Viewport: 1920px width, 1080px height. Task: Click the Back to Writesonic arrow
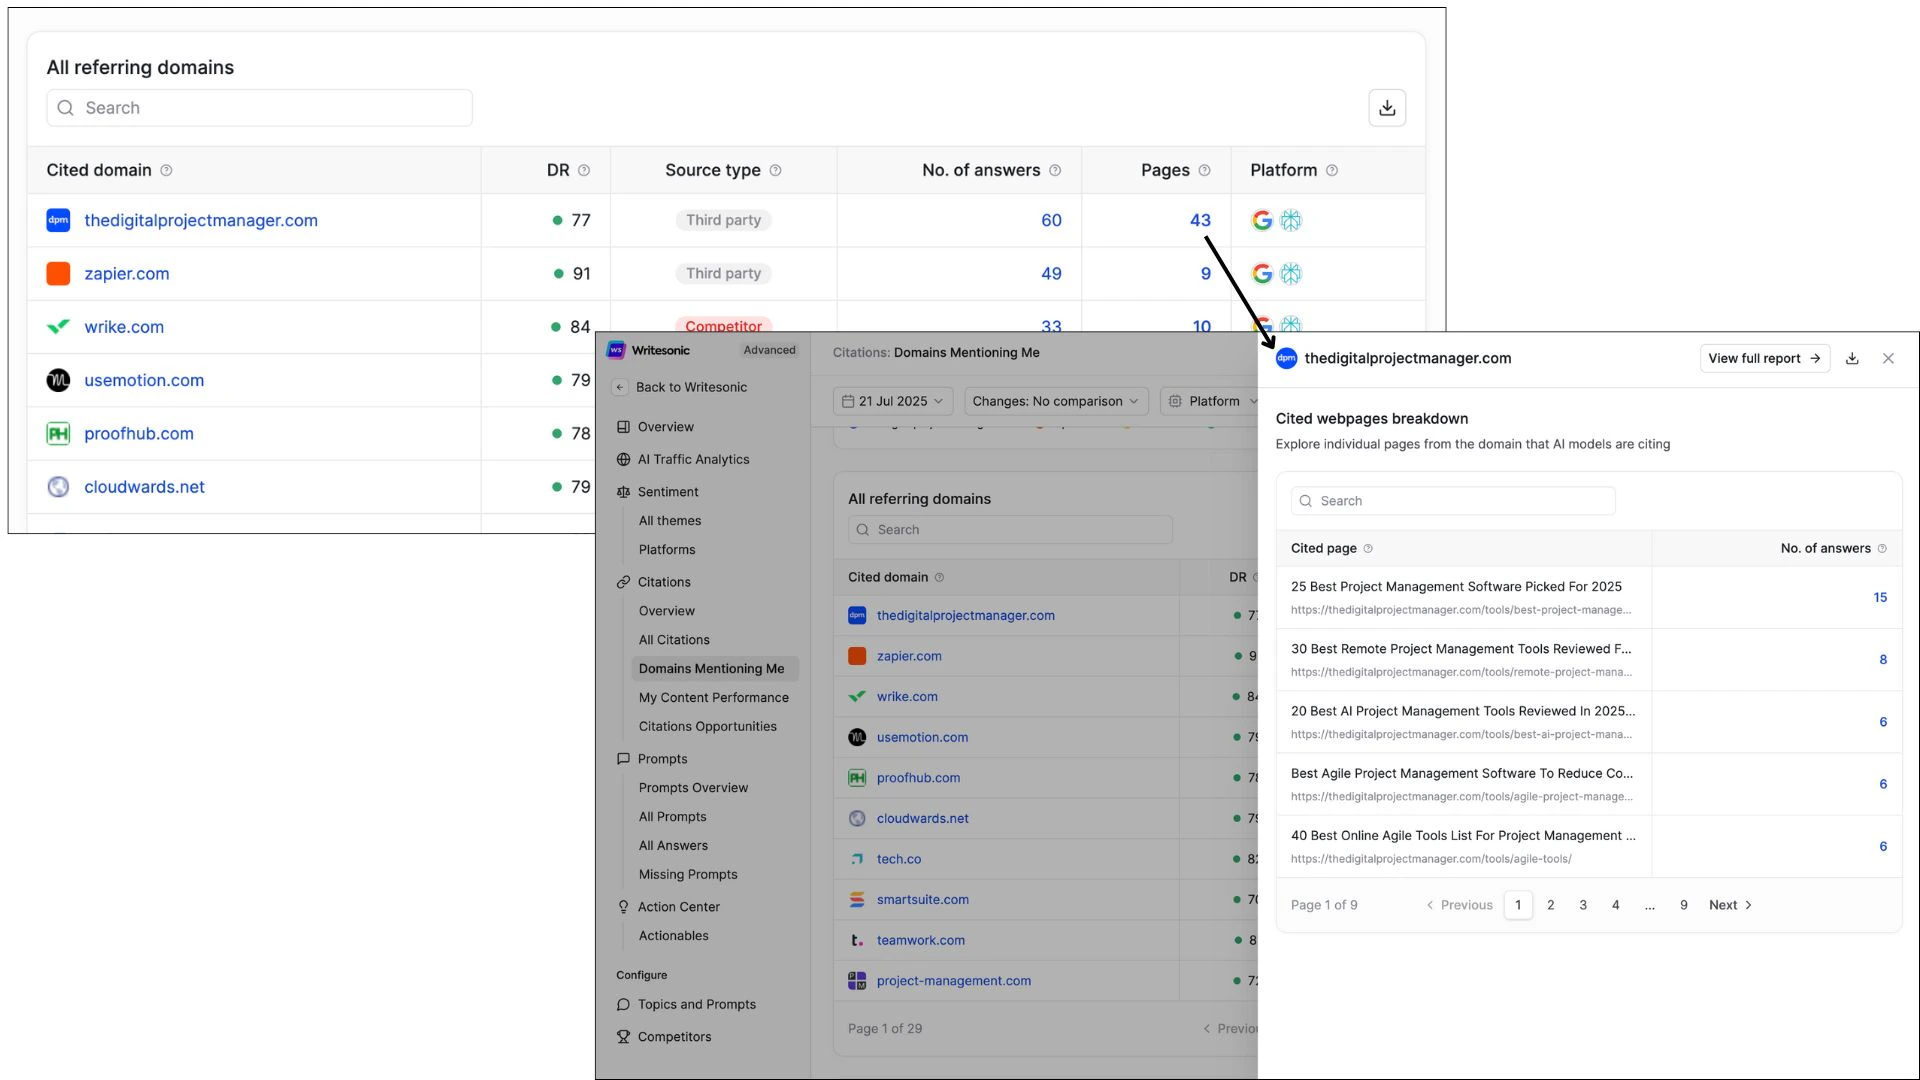(620, 388)
